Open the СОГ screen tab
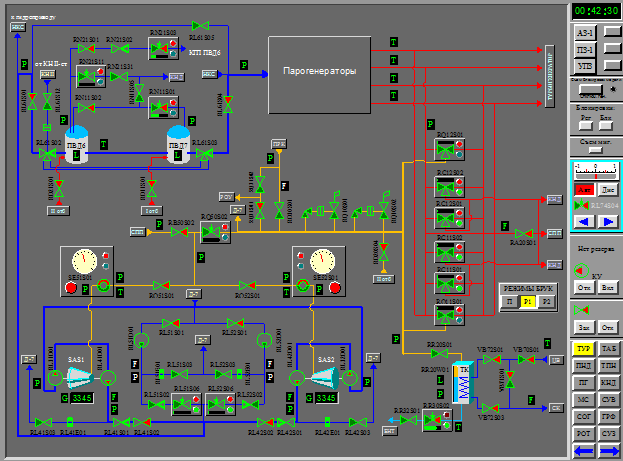 click(x=583, y=416)
